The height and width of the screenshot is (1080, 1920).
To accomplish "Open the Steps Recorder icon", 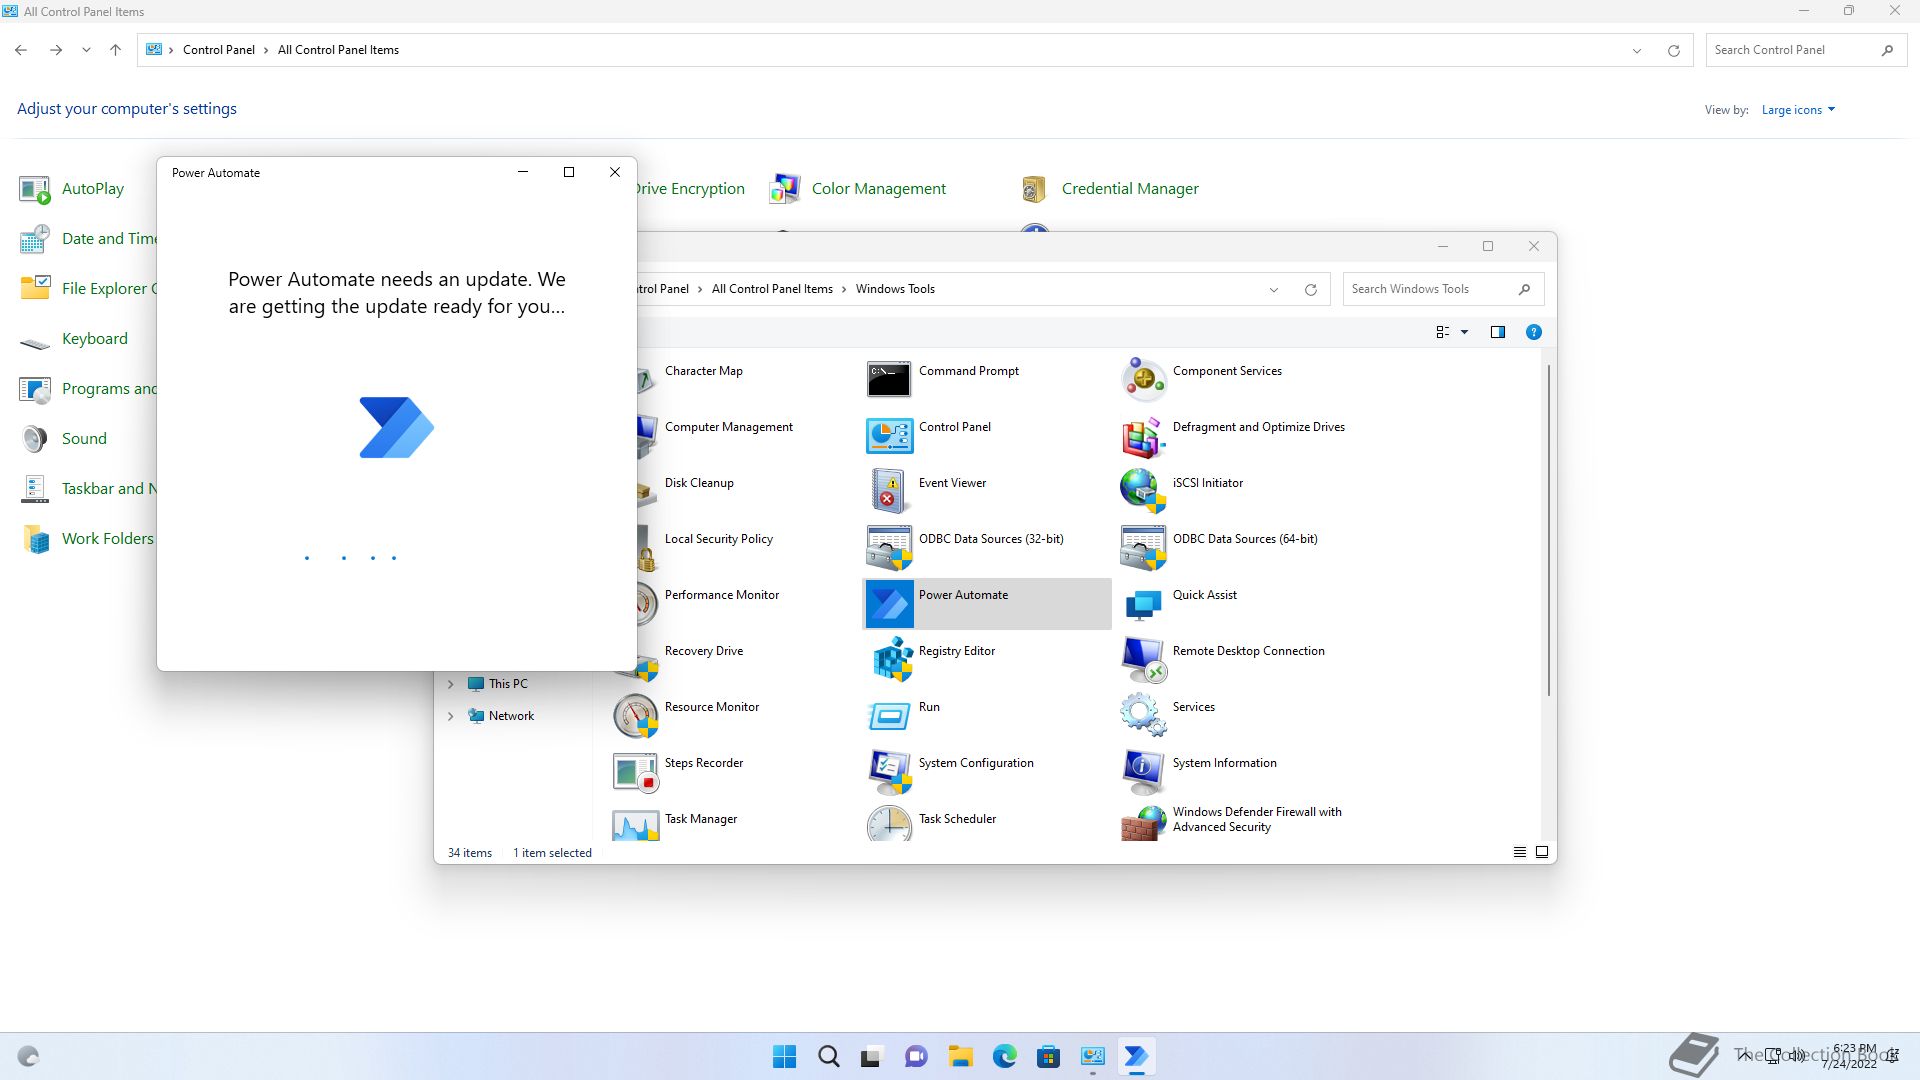I will 635,772.
